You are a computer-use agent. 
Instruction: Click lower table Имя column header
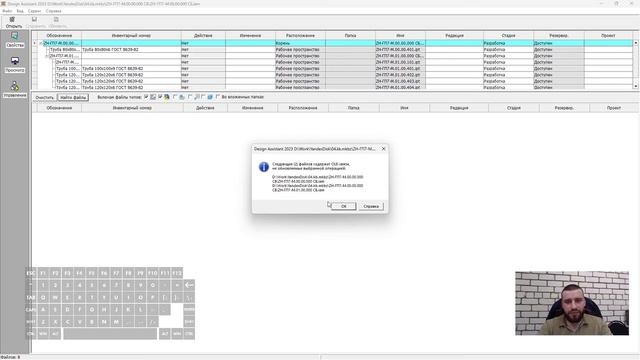click(x=404, y=108)
